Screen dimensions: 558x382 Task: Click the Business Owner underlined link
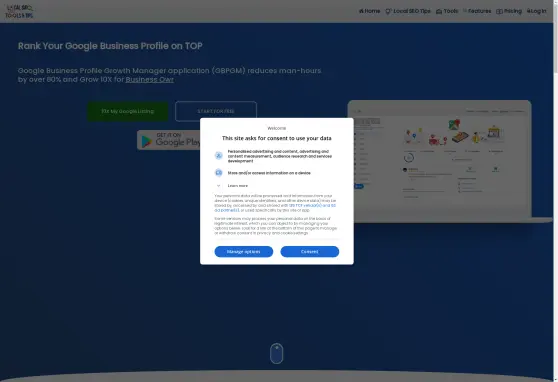click(149, 79)
